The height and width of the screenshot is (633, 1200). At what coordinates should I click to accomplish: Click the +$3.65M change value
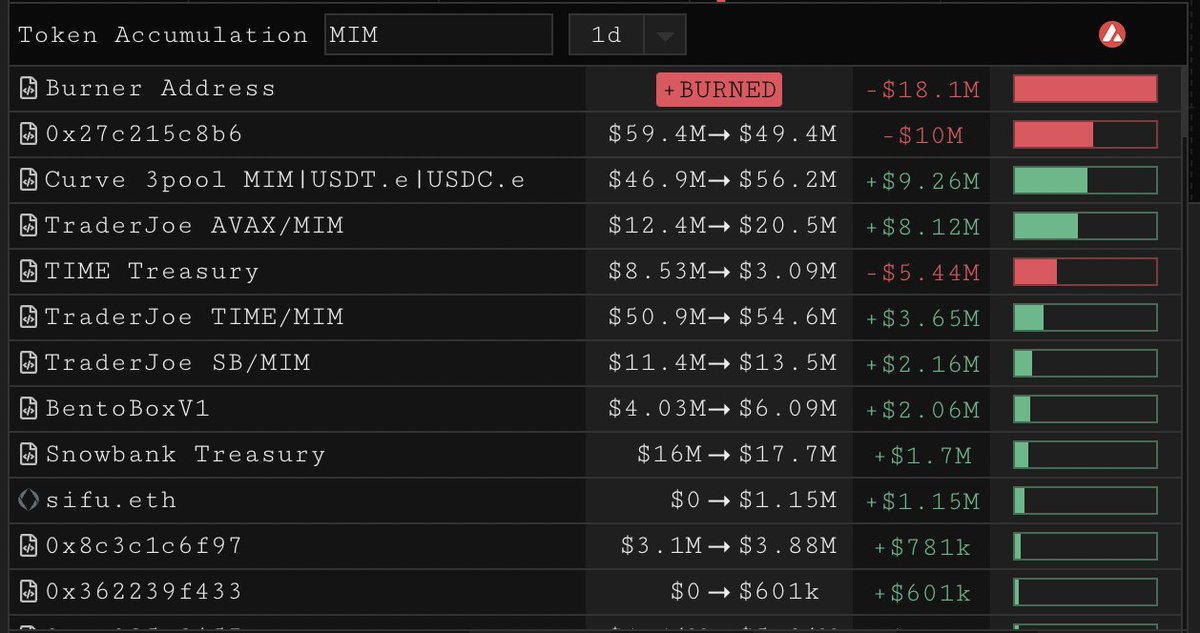coord(922,319)
